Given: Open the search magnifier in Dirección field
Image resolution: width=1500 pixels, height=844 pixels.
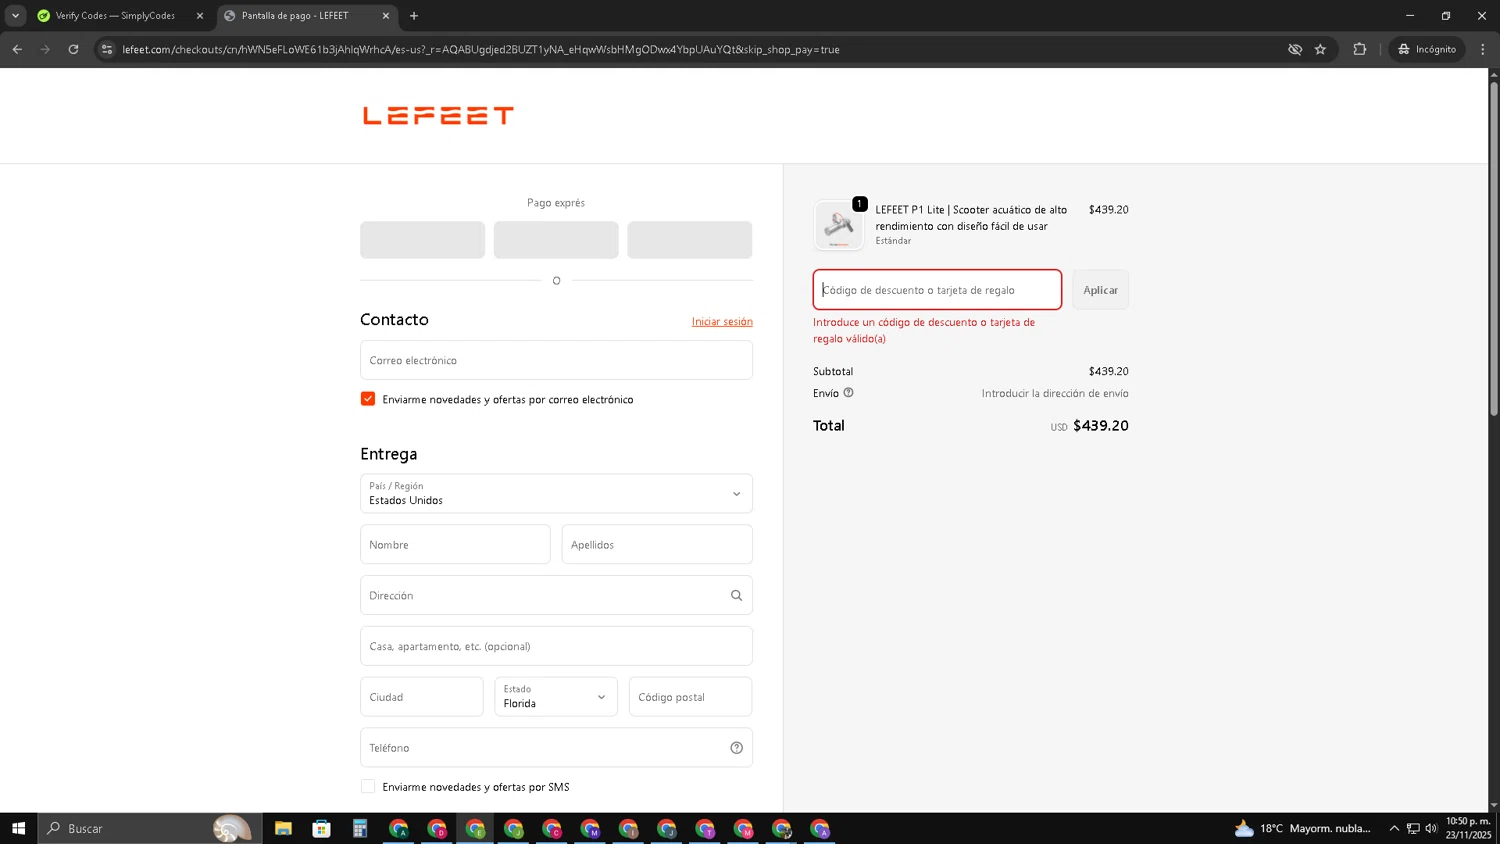Looking at the screenshot, I should [736, 595].
